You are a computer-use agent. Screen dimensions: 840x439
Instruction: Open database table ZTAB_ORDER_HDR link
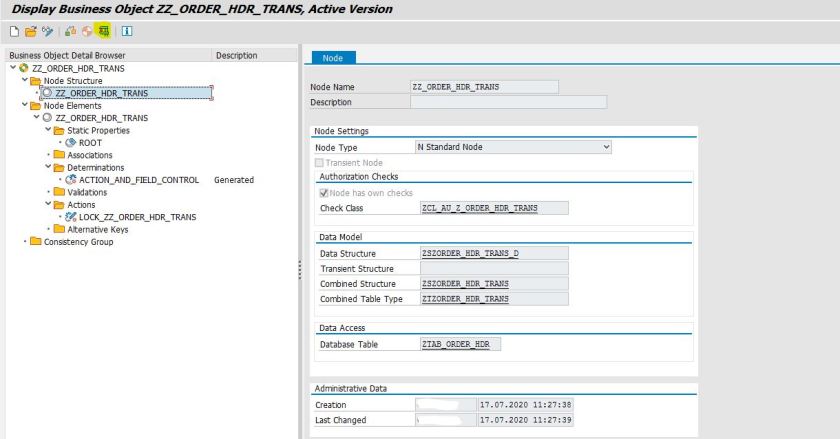click(461, 344)
